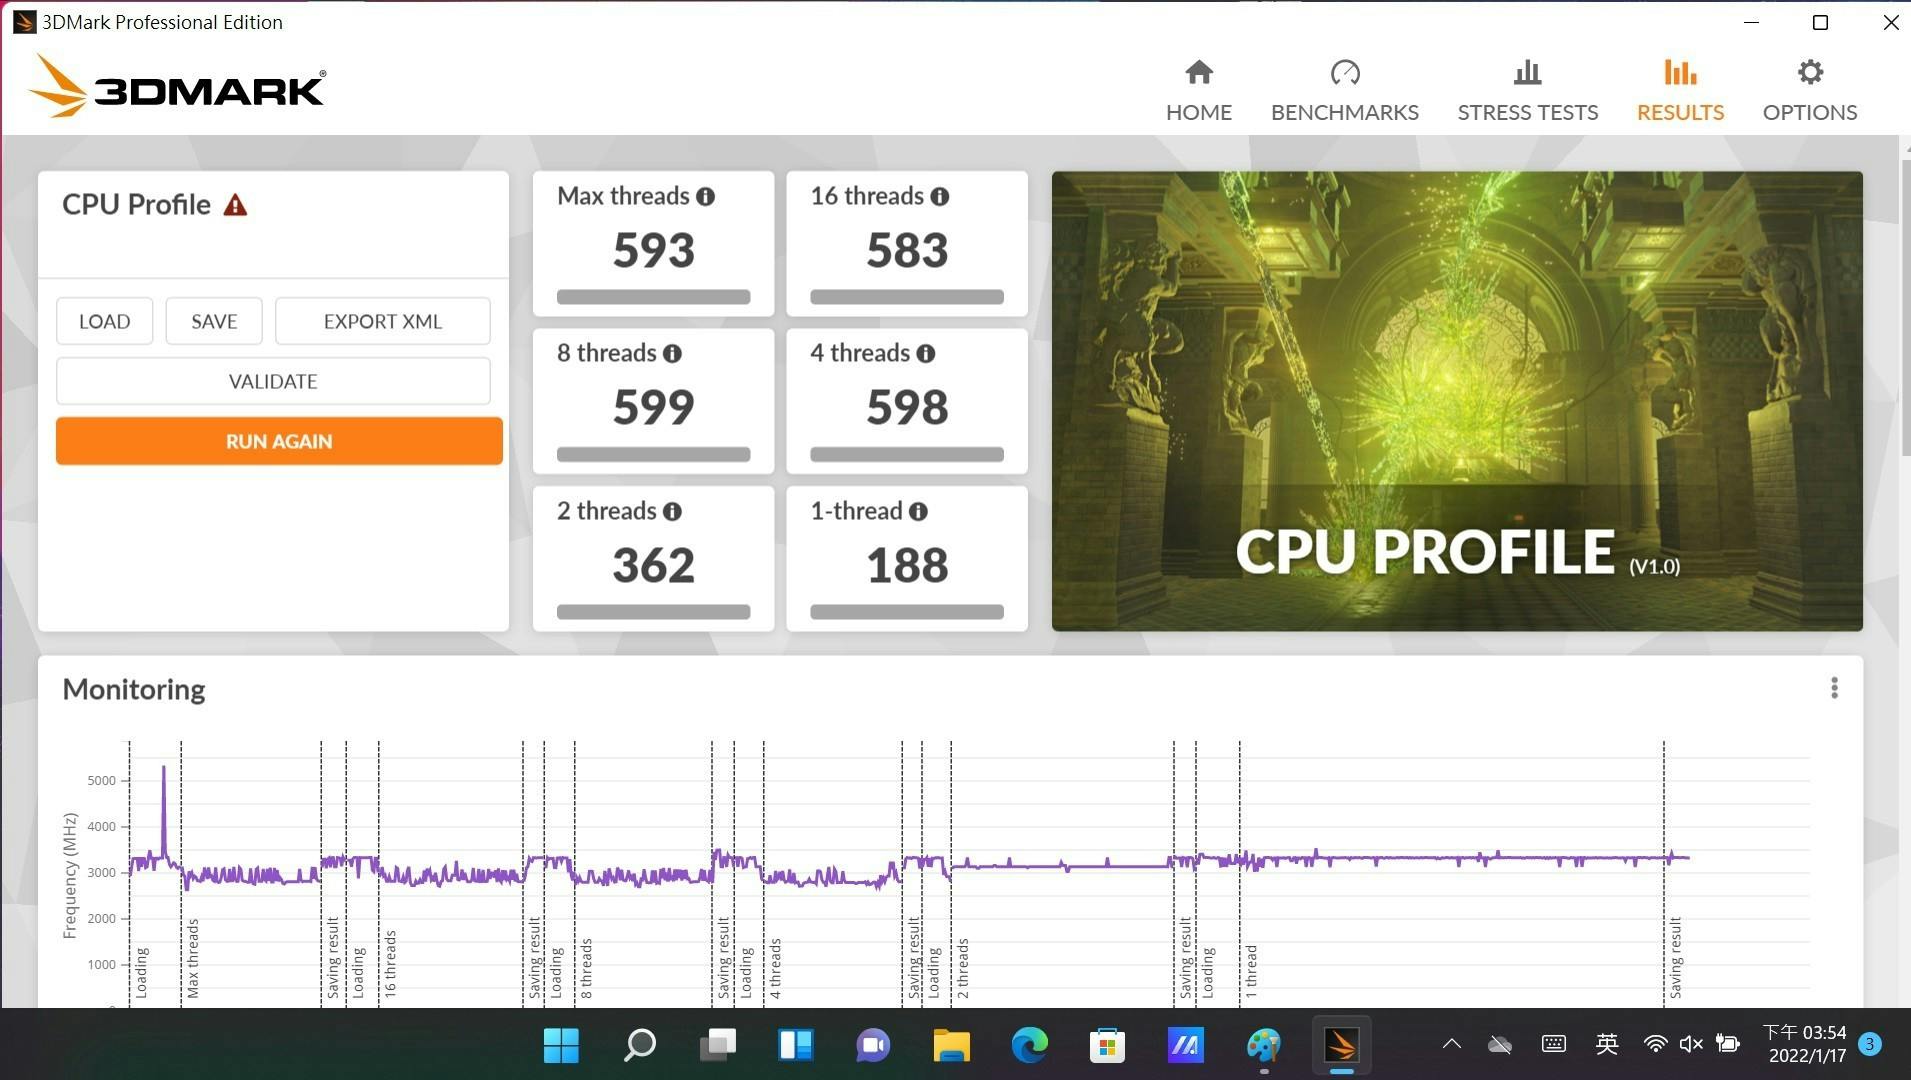1911x1080 pixels.
Task: Click RUN AGAIN to rerun benchmark
Action: 279,441
